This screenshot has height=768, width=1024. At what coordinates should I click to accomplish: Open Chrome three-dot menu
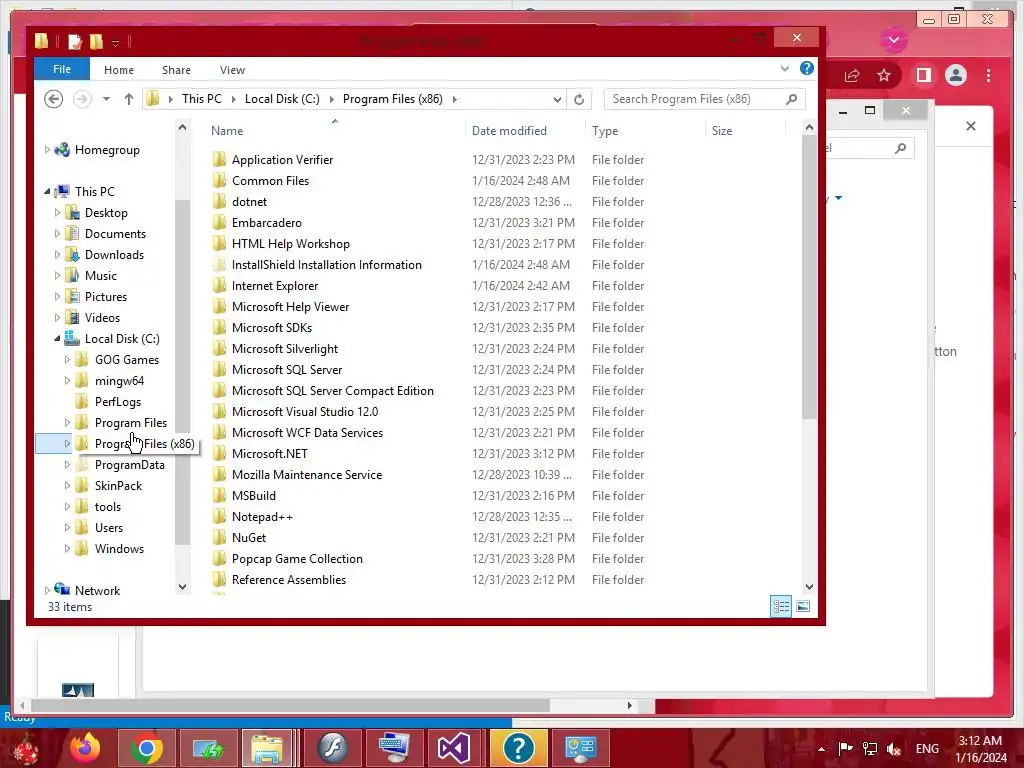pos(989,75)
